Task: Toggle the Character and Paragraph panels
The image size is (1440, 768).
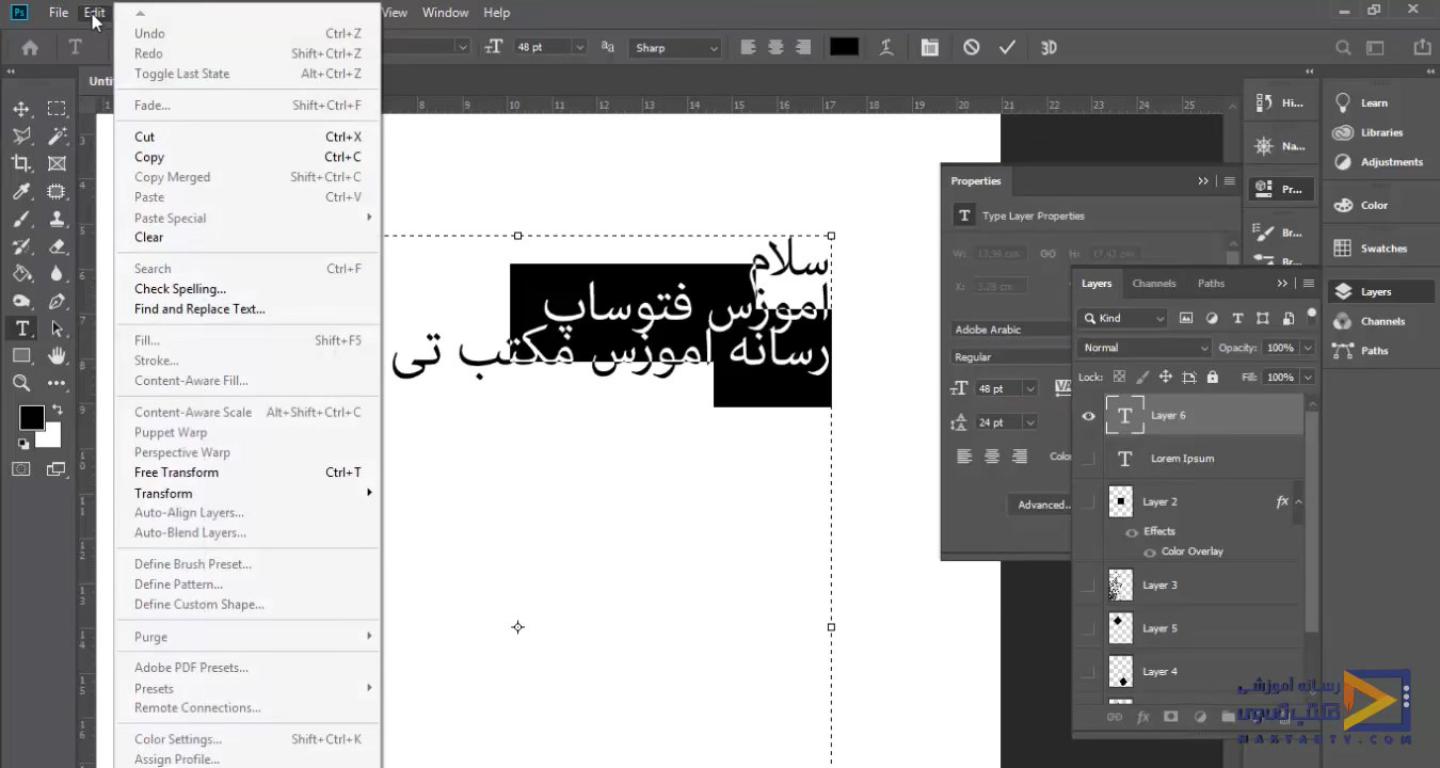Action: [930, 47]
